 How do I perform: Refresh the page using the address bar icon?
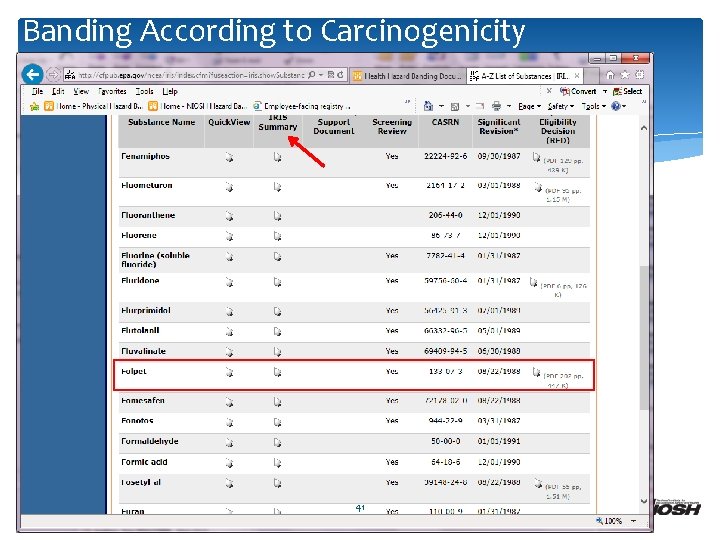tap(340, 74)
